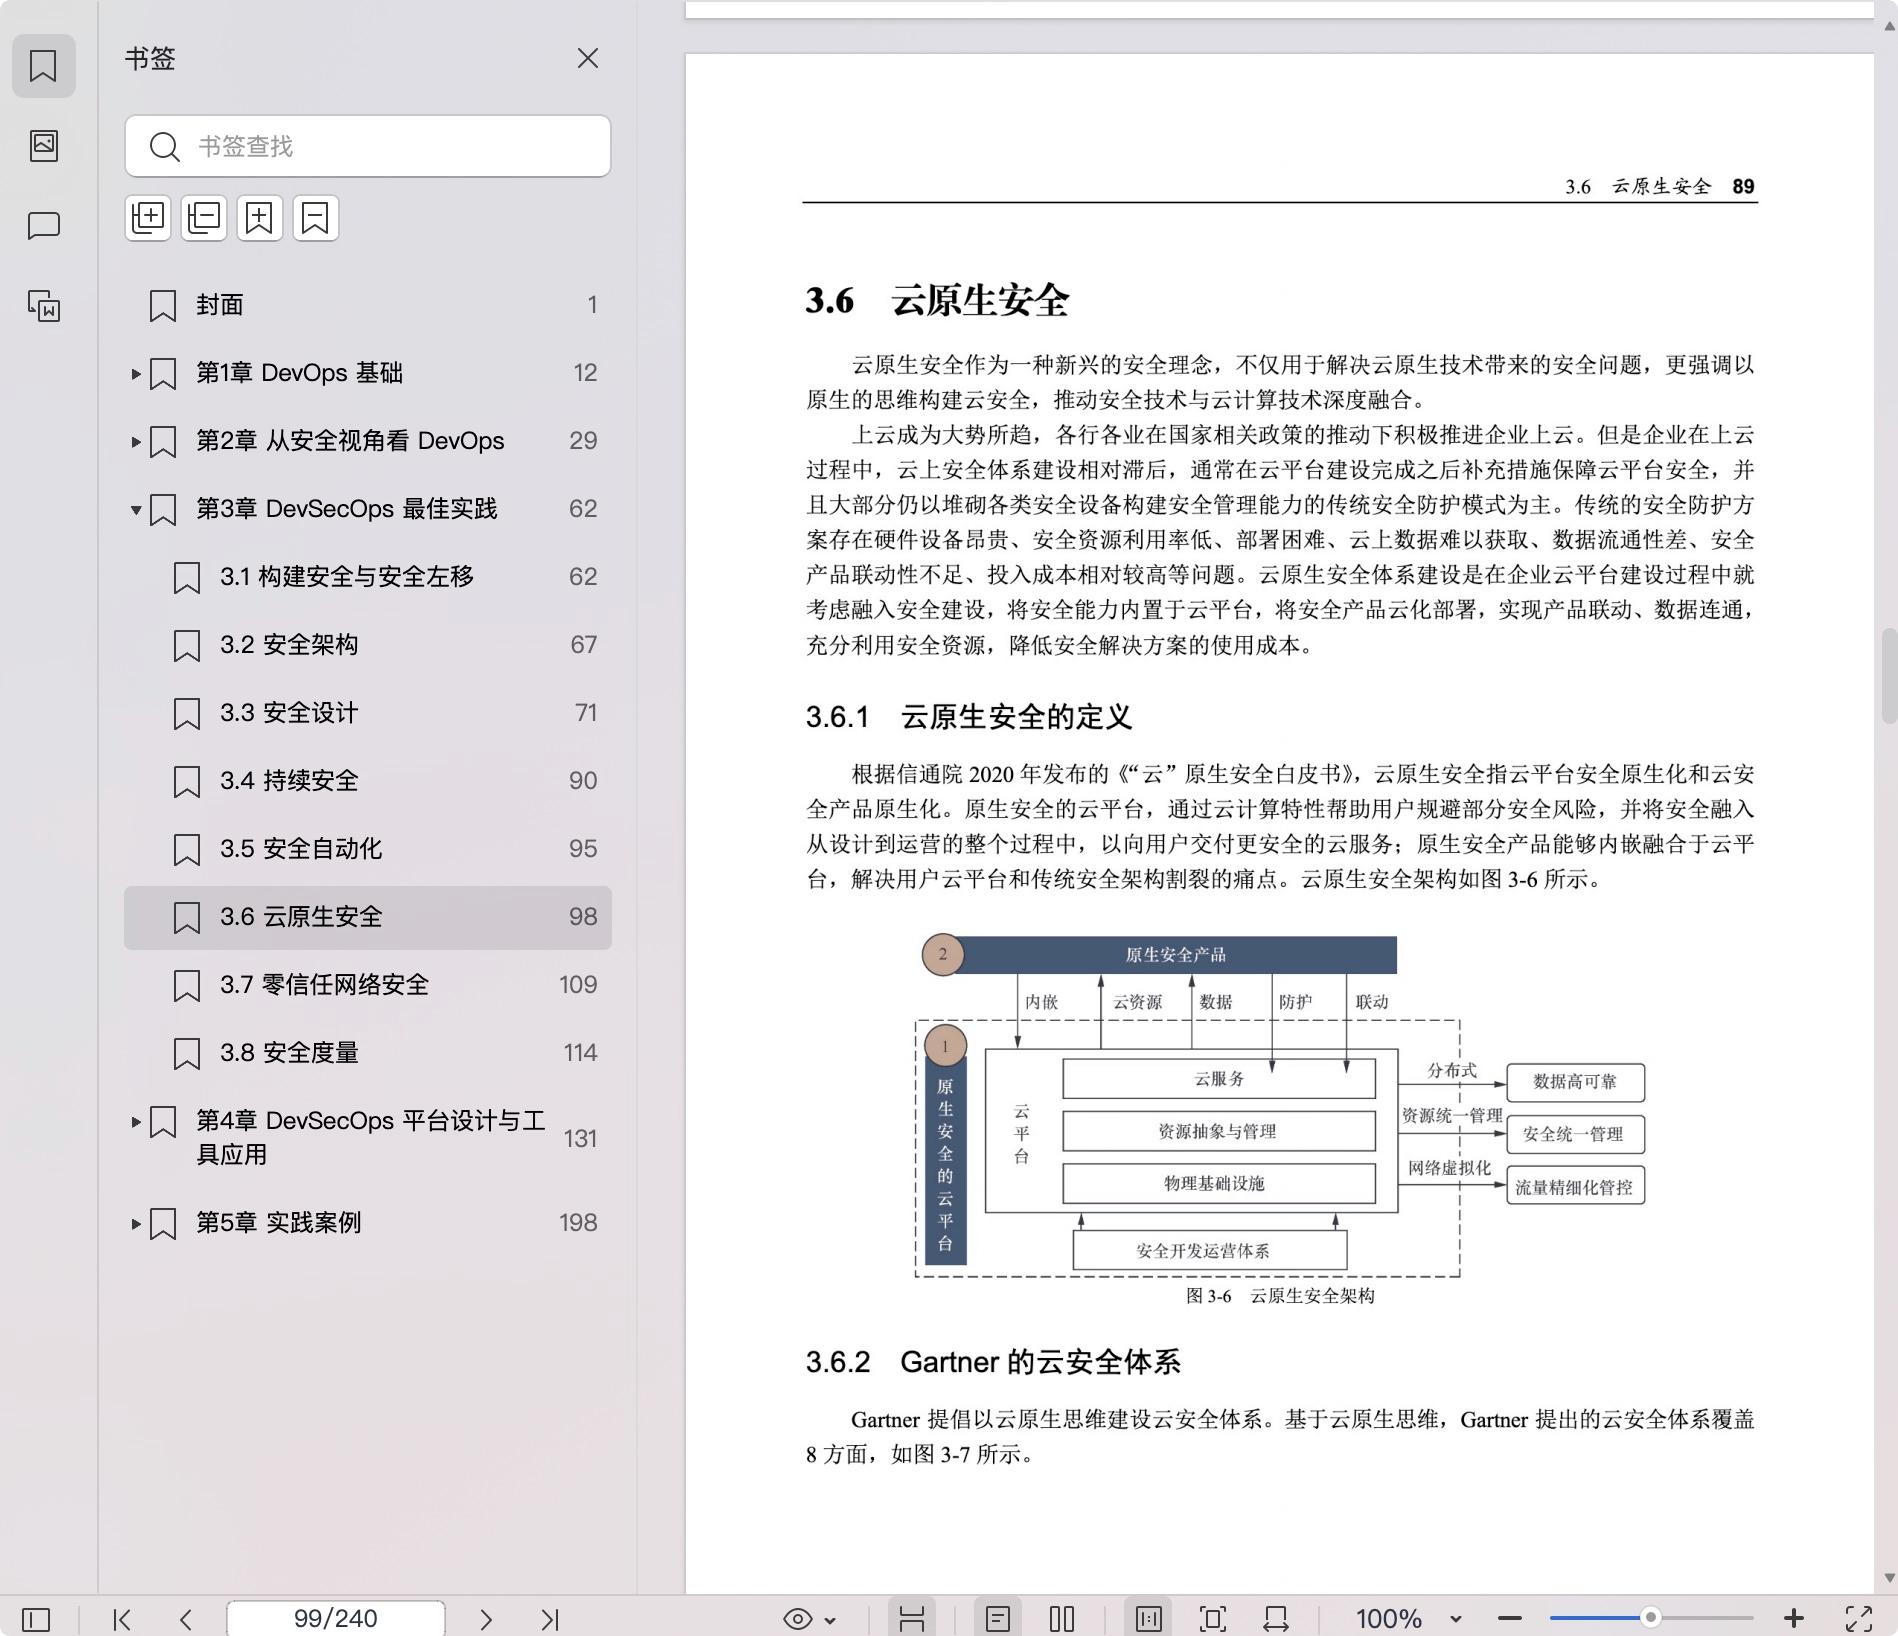Collapse all bookmarks button
The image size is (1898, 1636).
pos(204,218)
